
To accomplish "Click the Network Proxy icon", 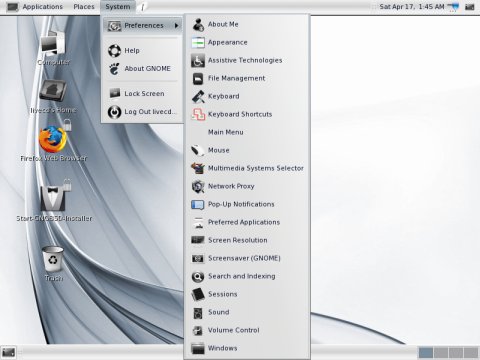I will click(x=198, y=186).
